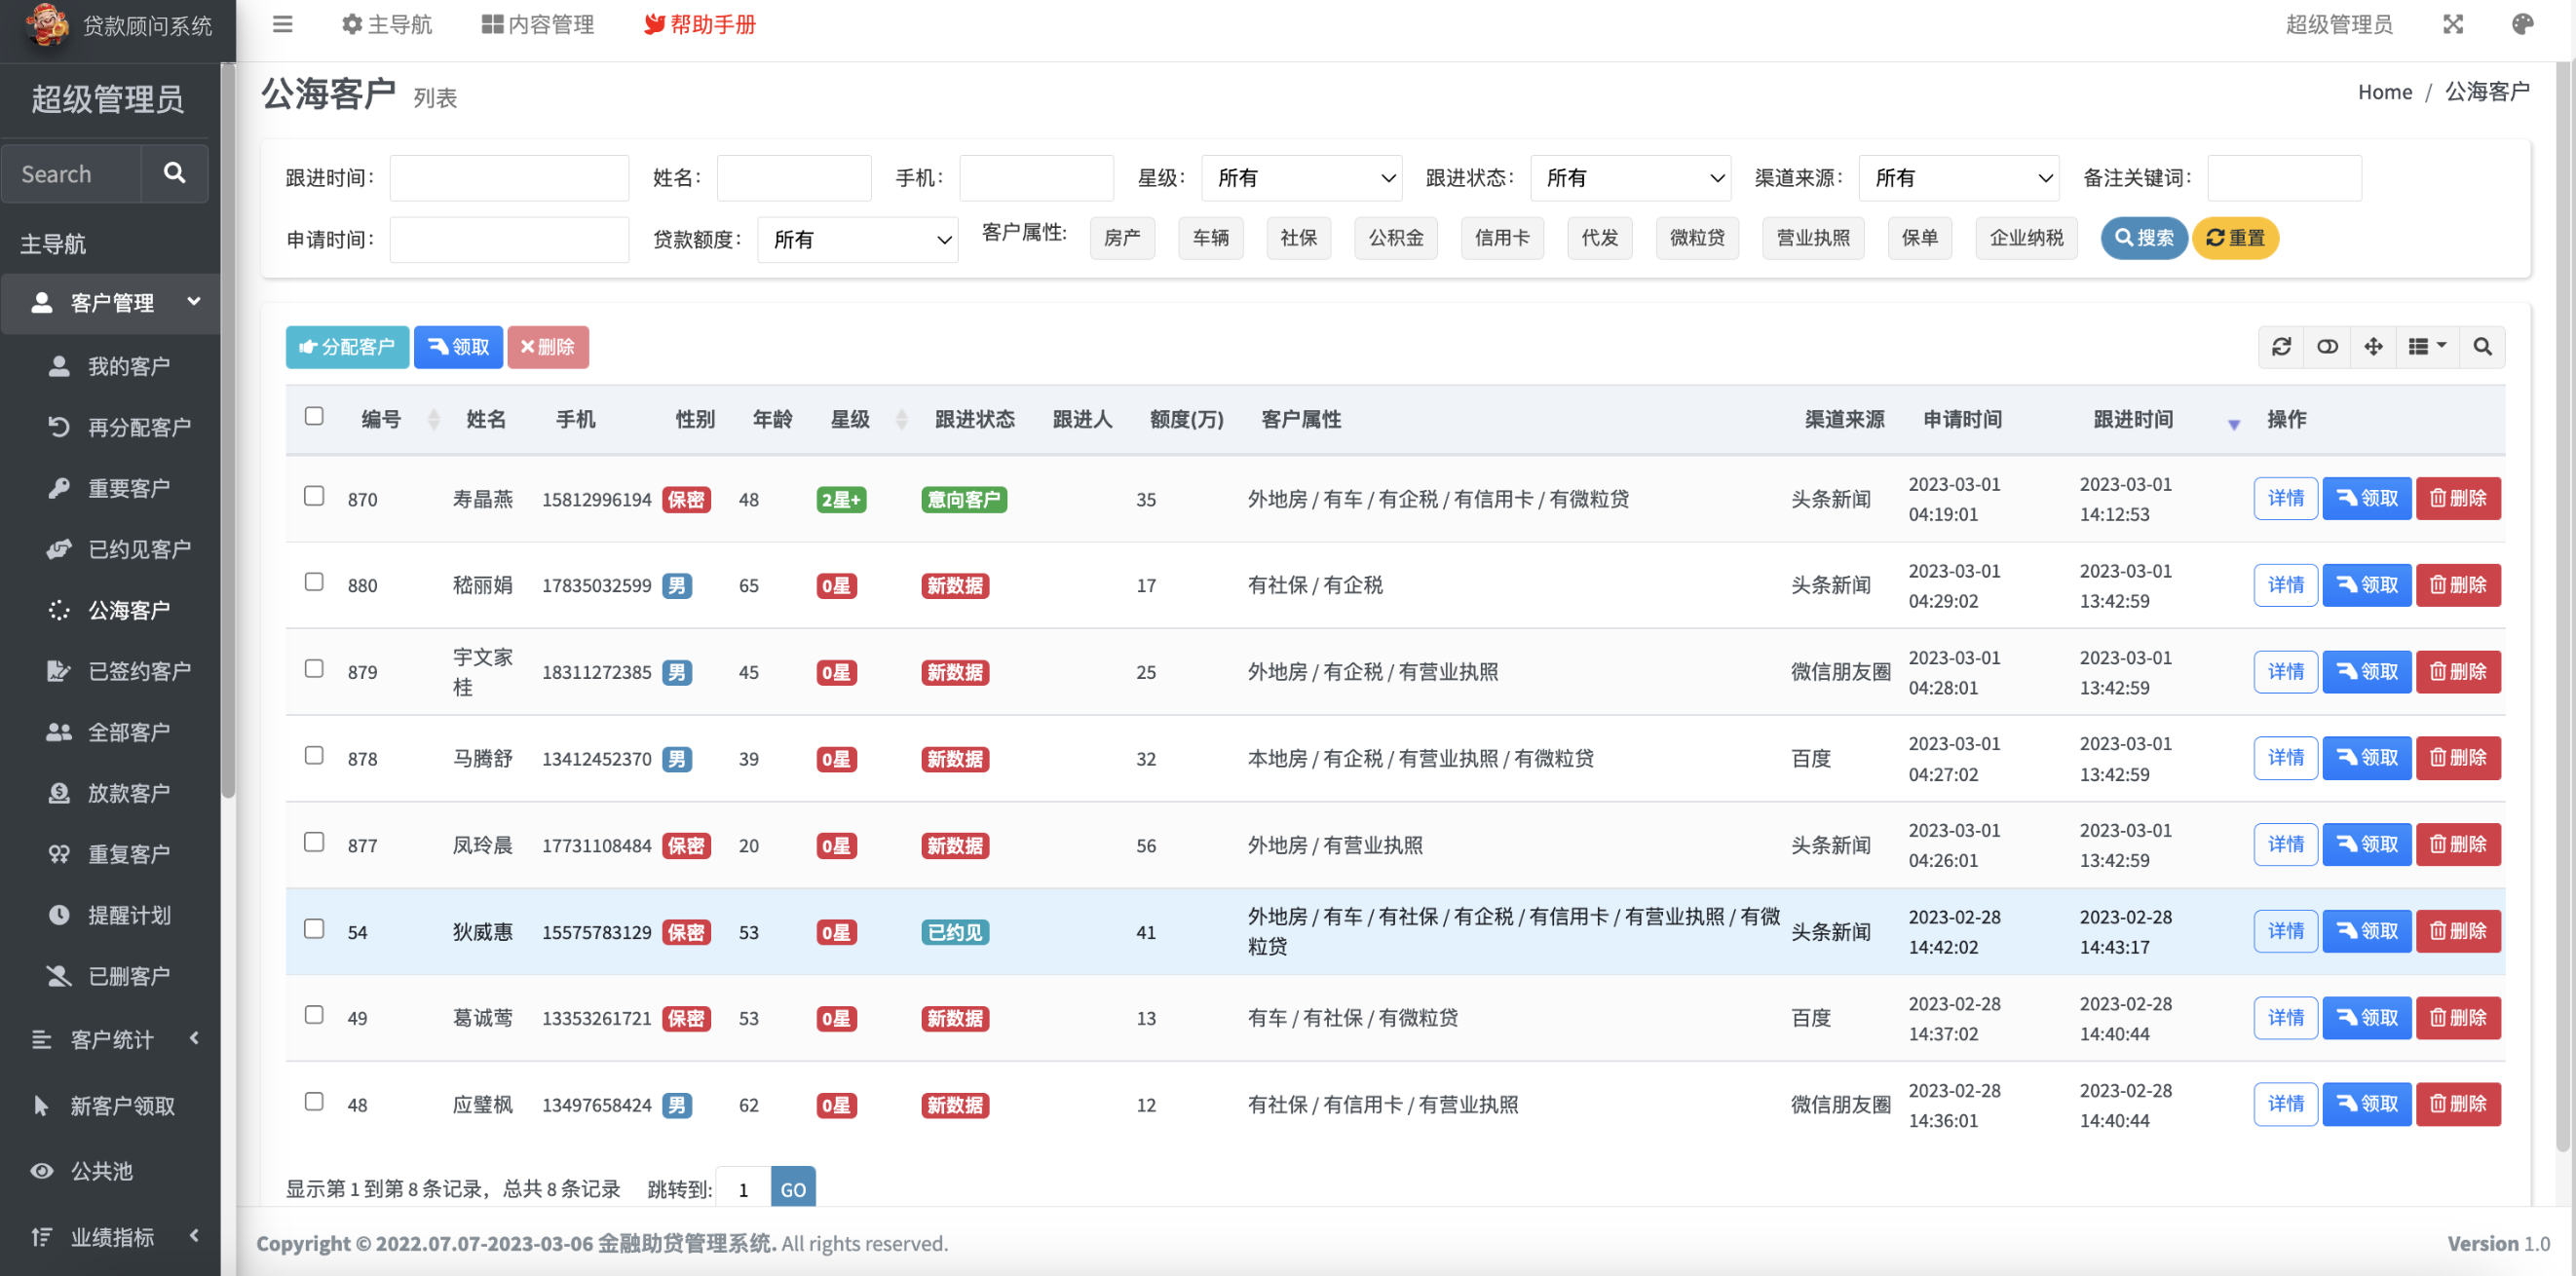This screenshot has width=2576, height=1276.
Task: Open the 内容管理 top menu
Action: pyautogui.click(x=538, y=24)
